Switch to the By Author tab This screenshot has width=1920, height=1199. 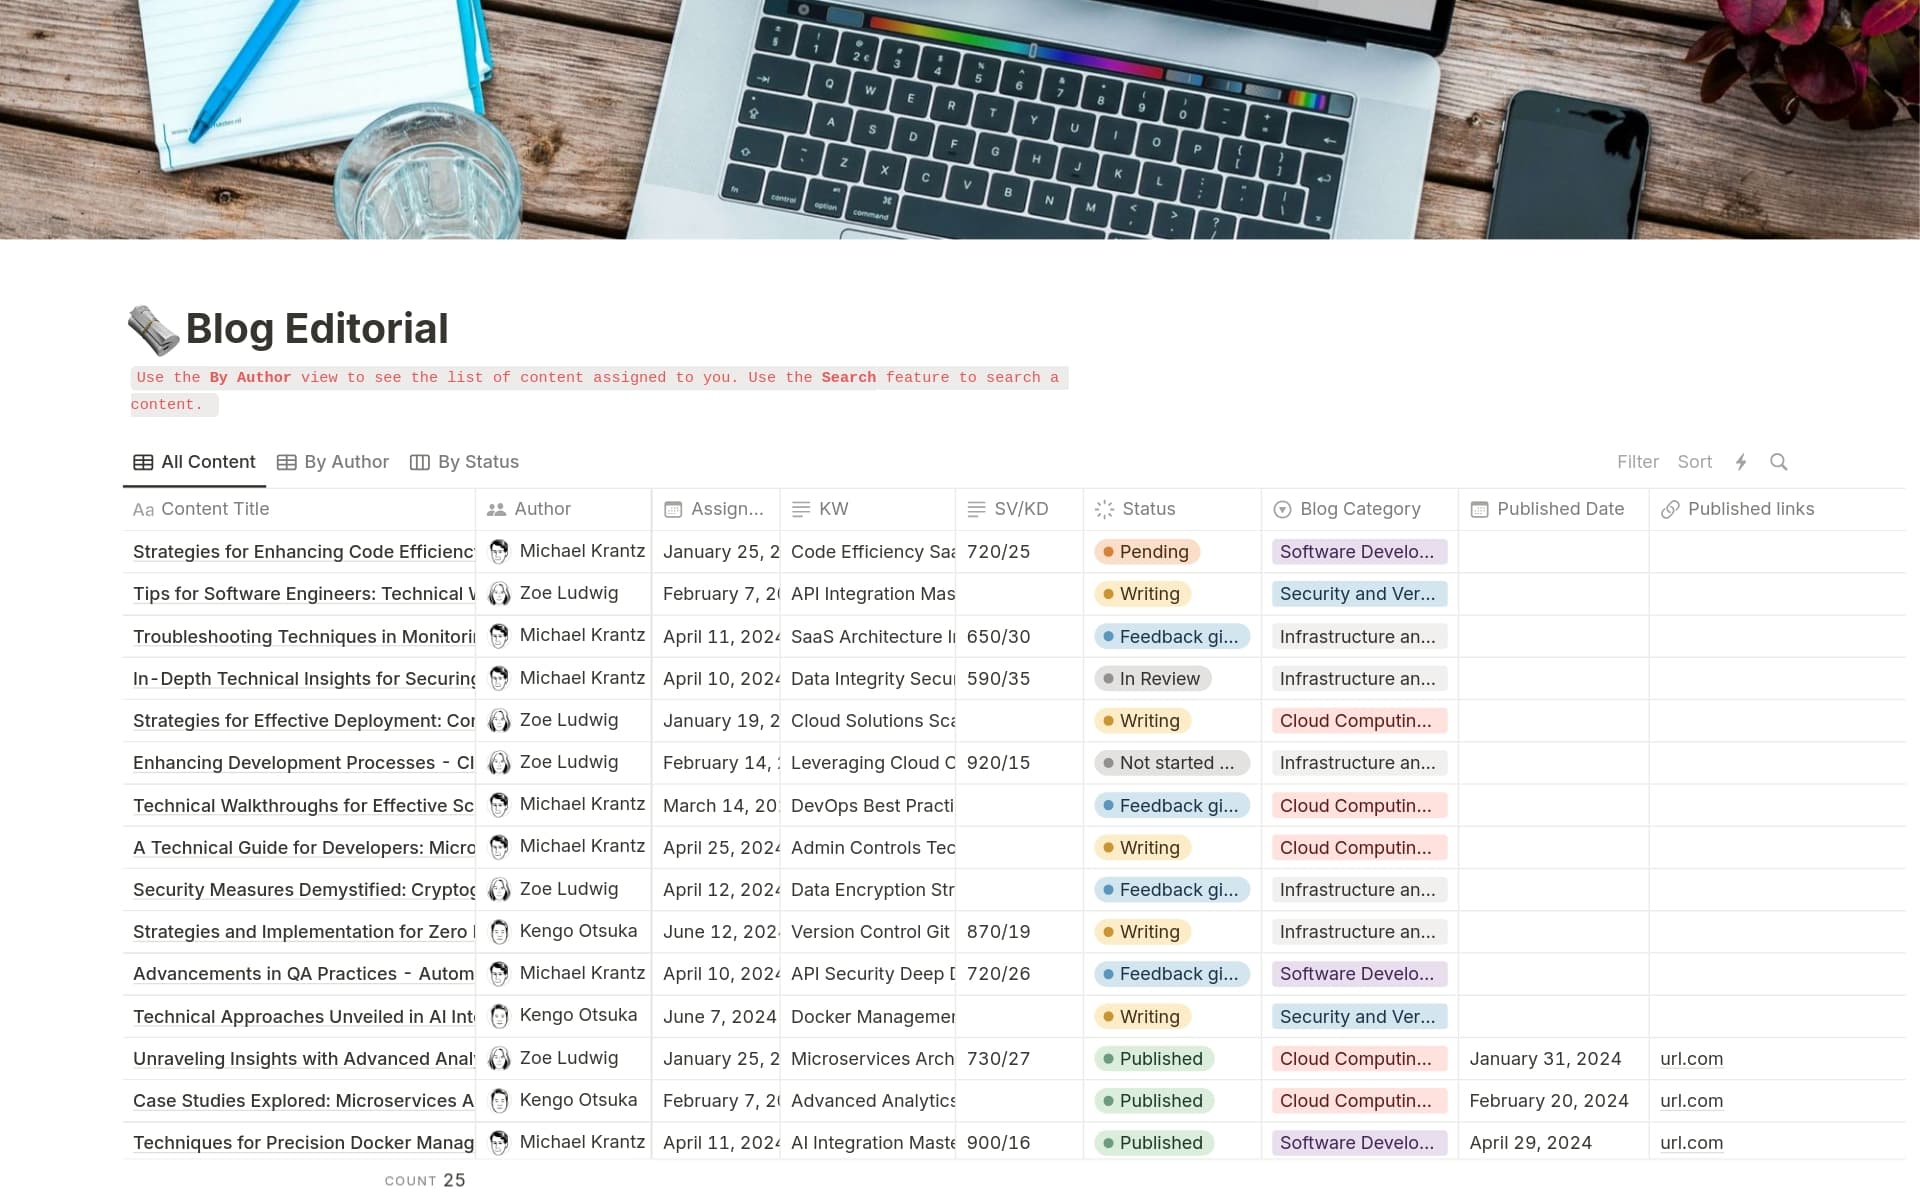(x=333, y=462)
